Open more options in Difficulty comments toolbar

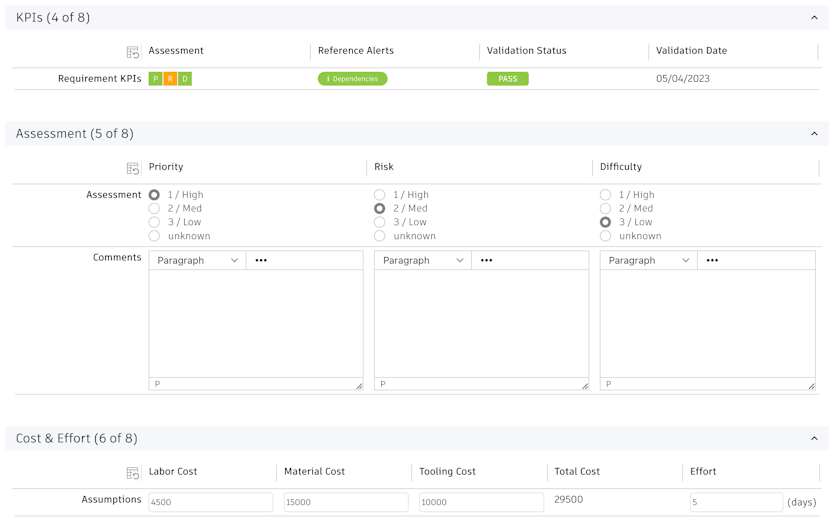tap(712, 261)
